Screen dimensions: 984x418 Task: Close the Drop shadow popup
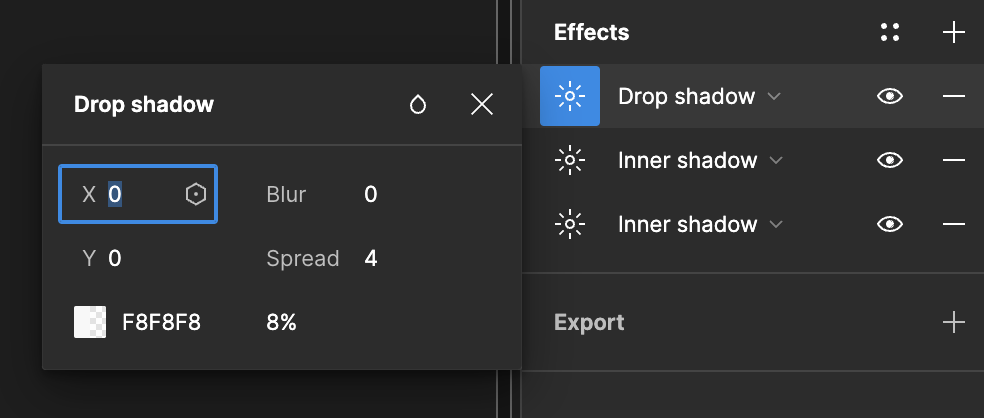(482, 105)
